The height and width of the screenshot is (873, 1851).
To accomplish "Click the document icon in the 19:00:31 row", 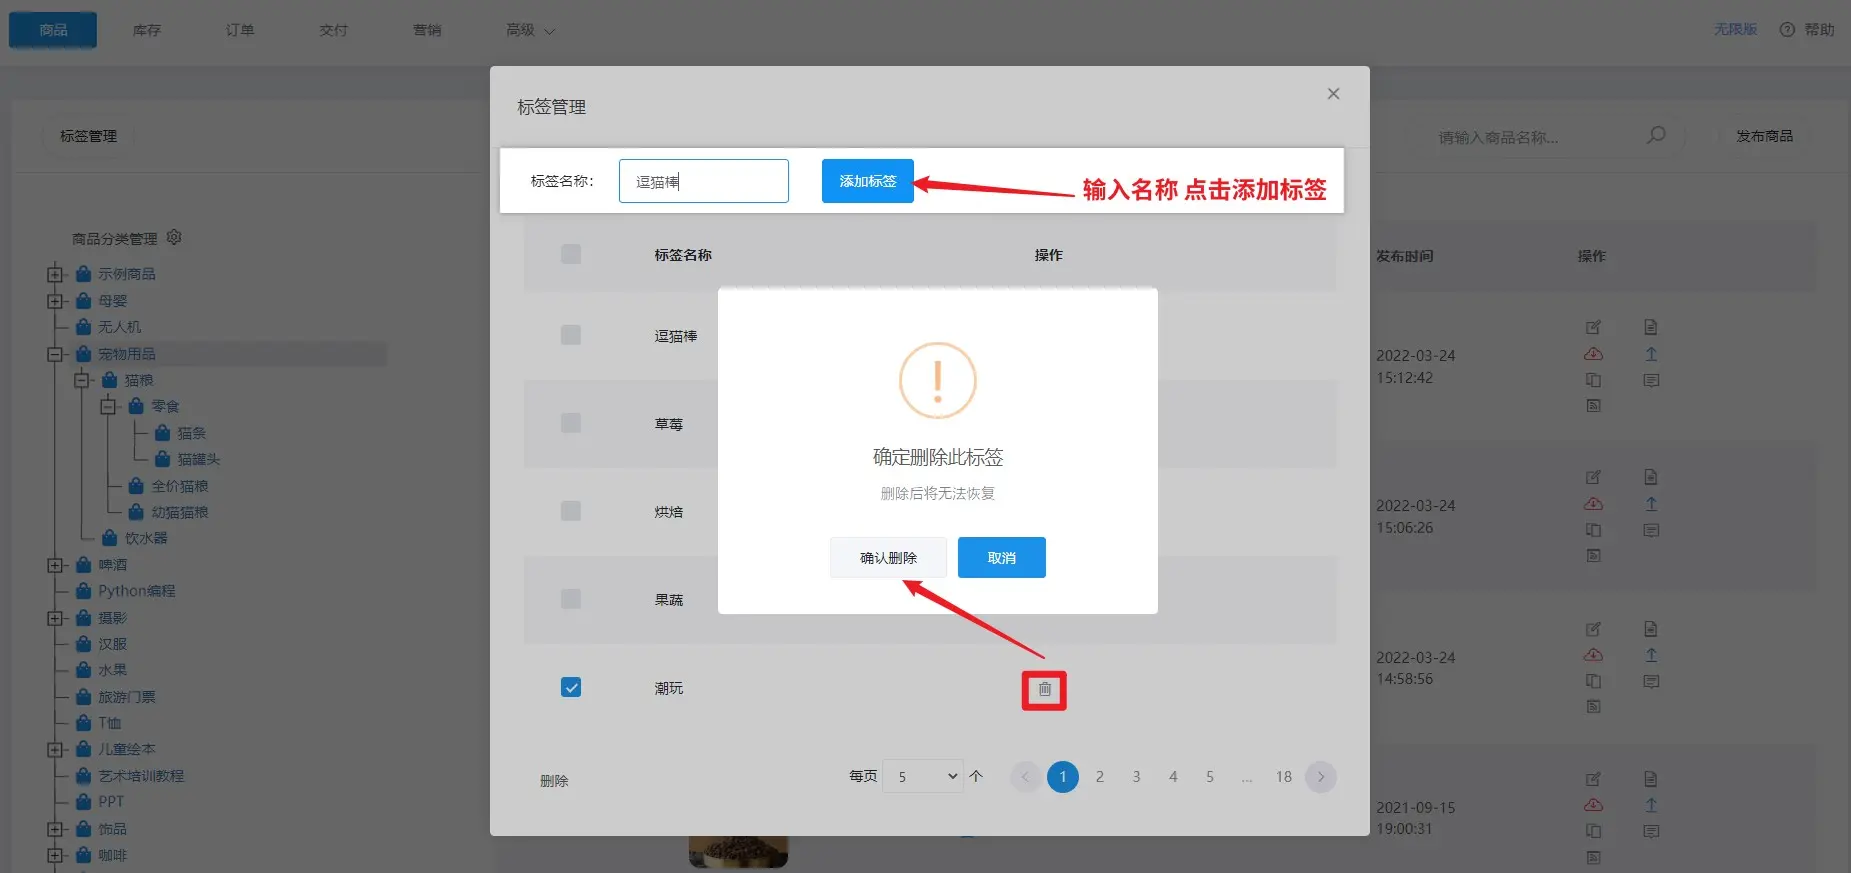I will click(1651, 779).
